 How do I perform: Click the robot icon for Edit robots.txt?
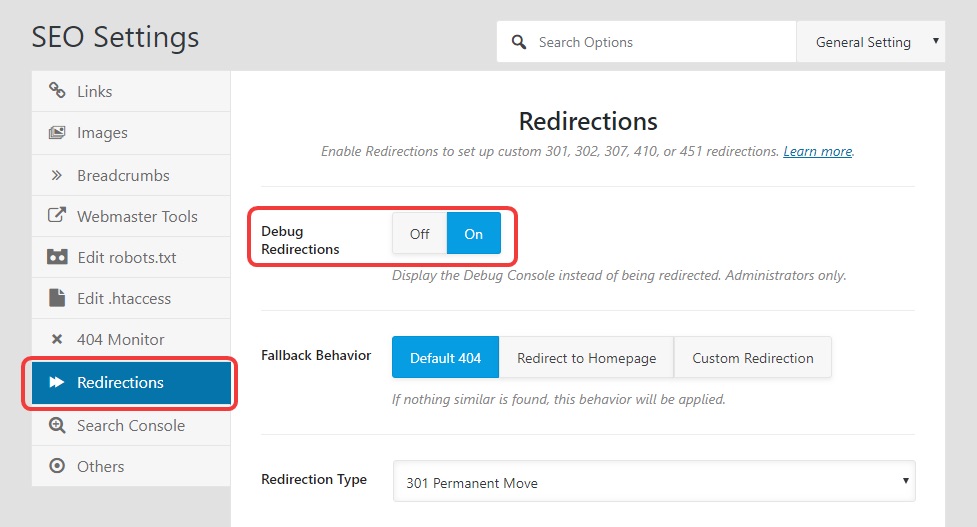(57, 257)
